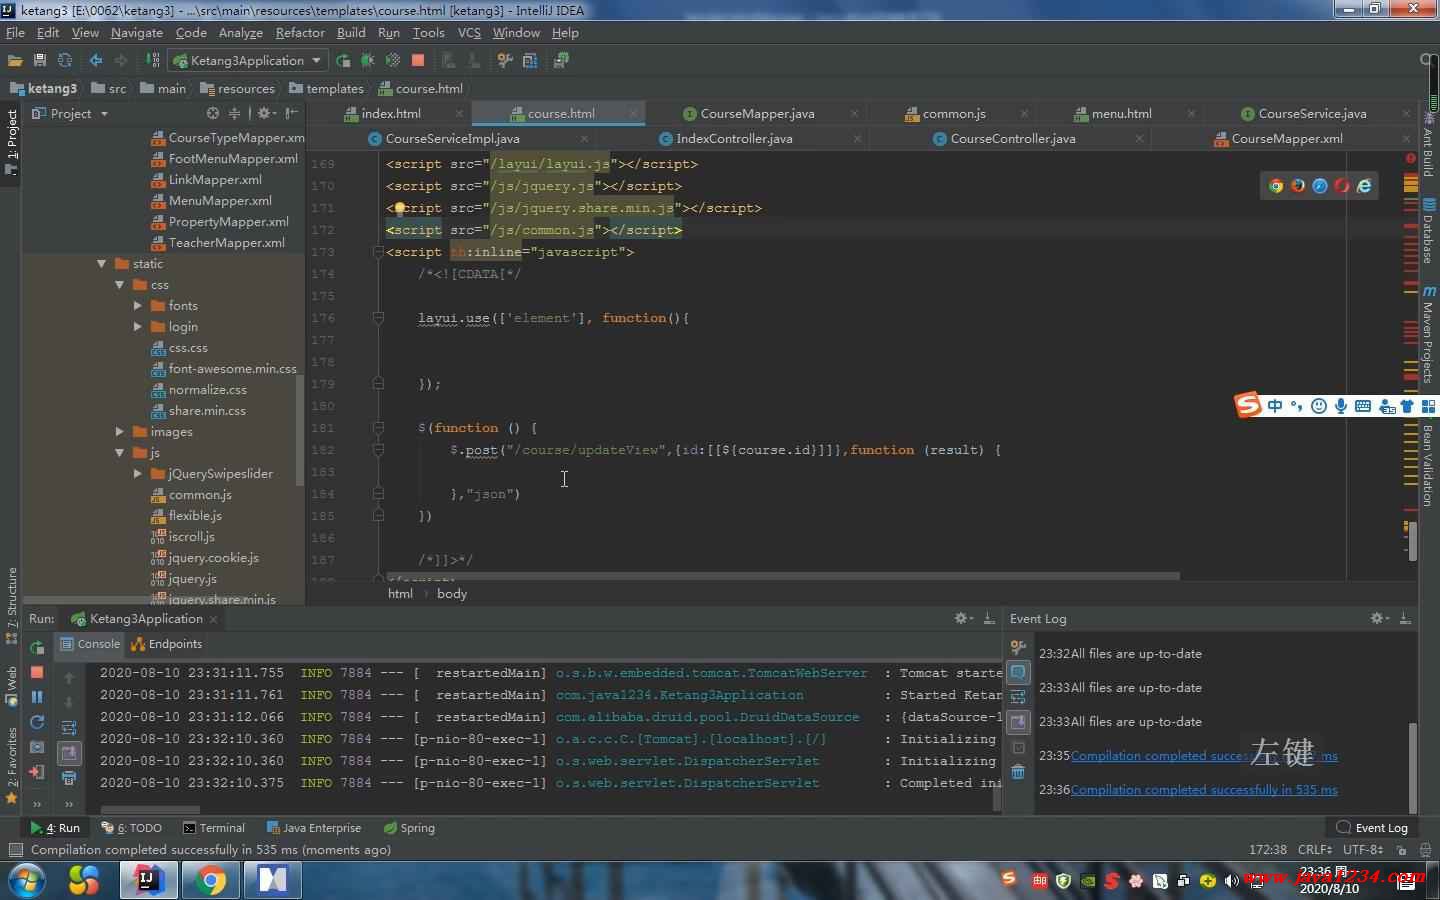Screen dimensions: 1440x900
Task: Expand the login folder
Action: pos(137,327)
